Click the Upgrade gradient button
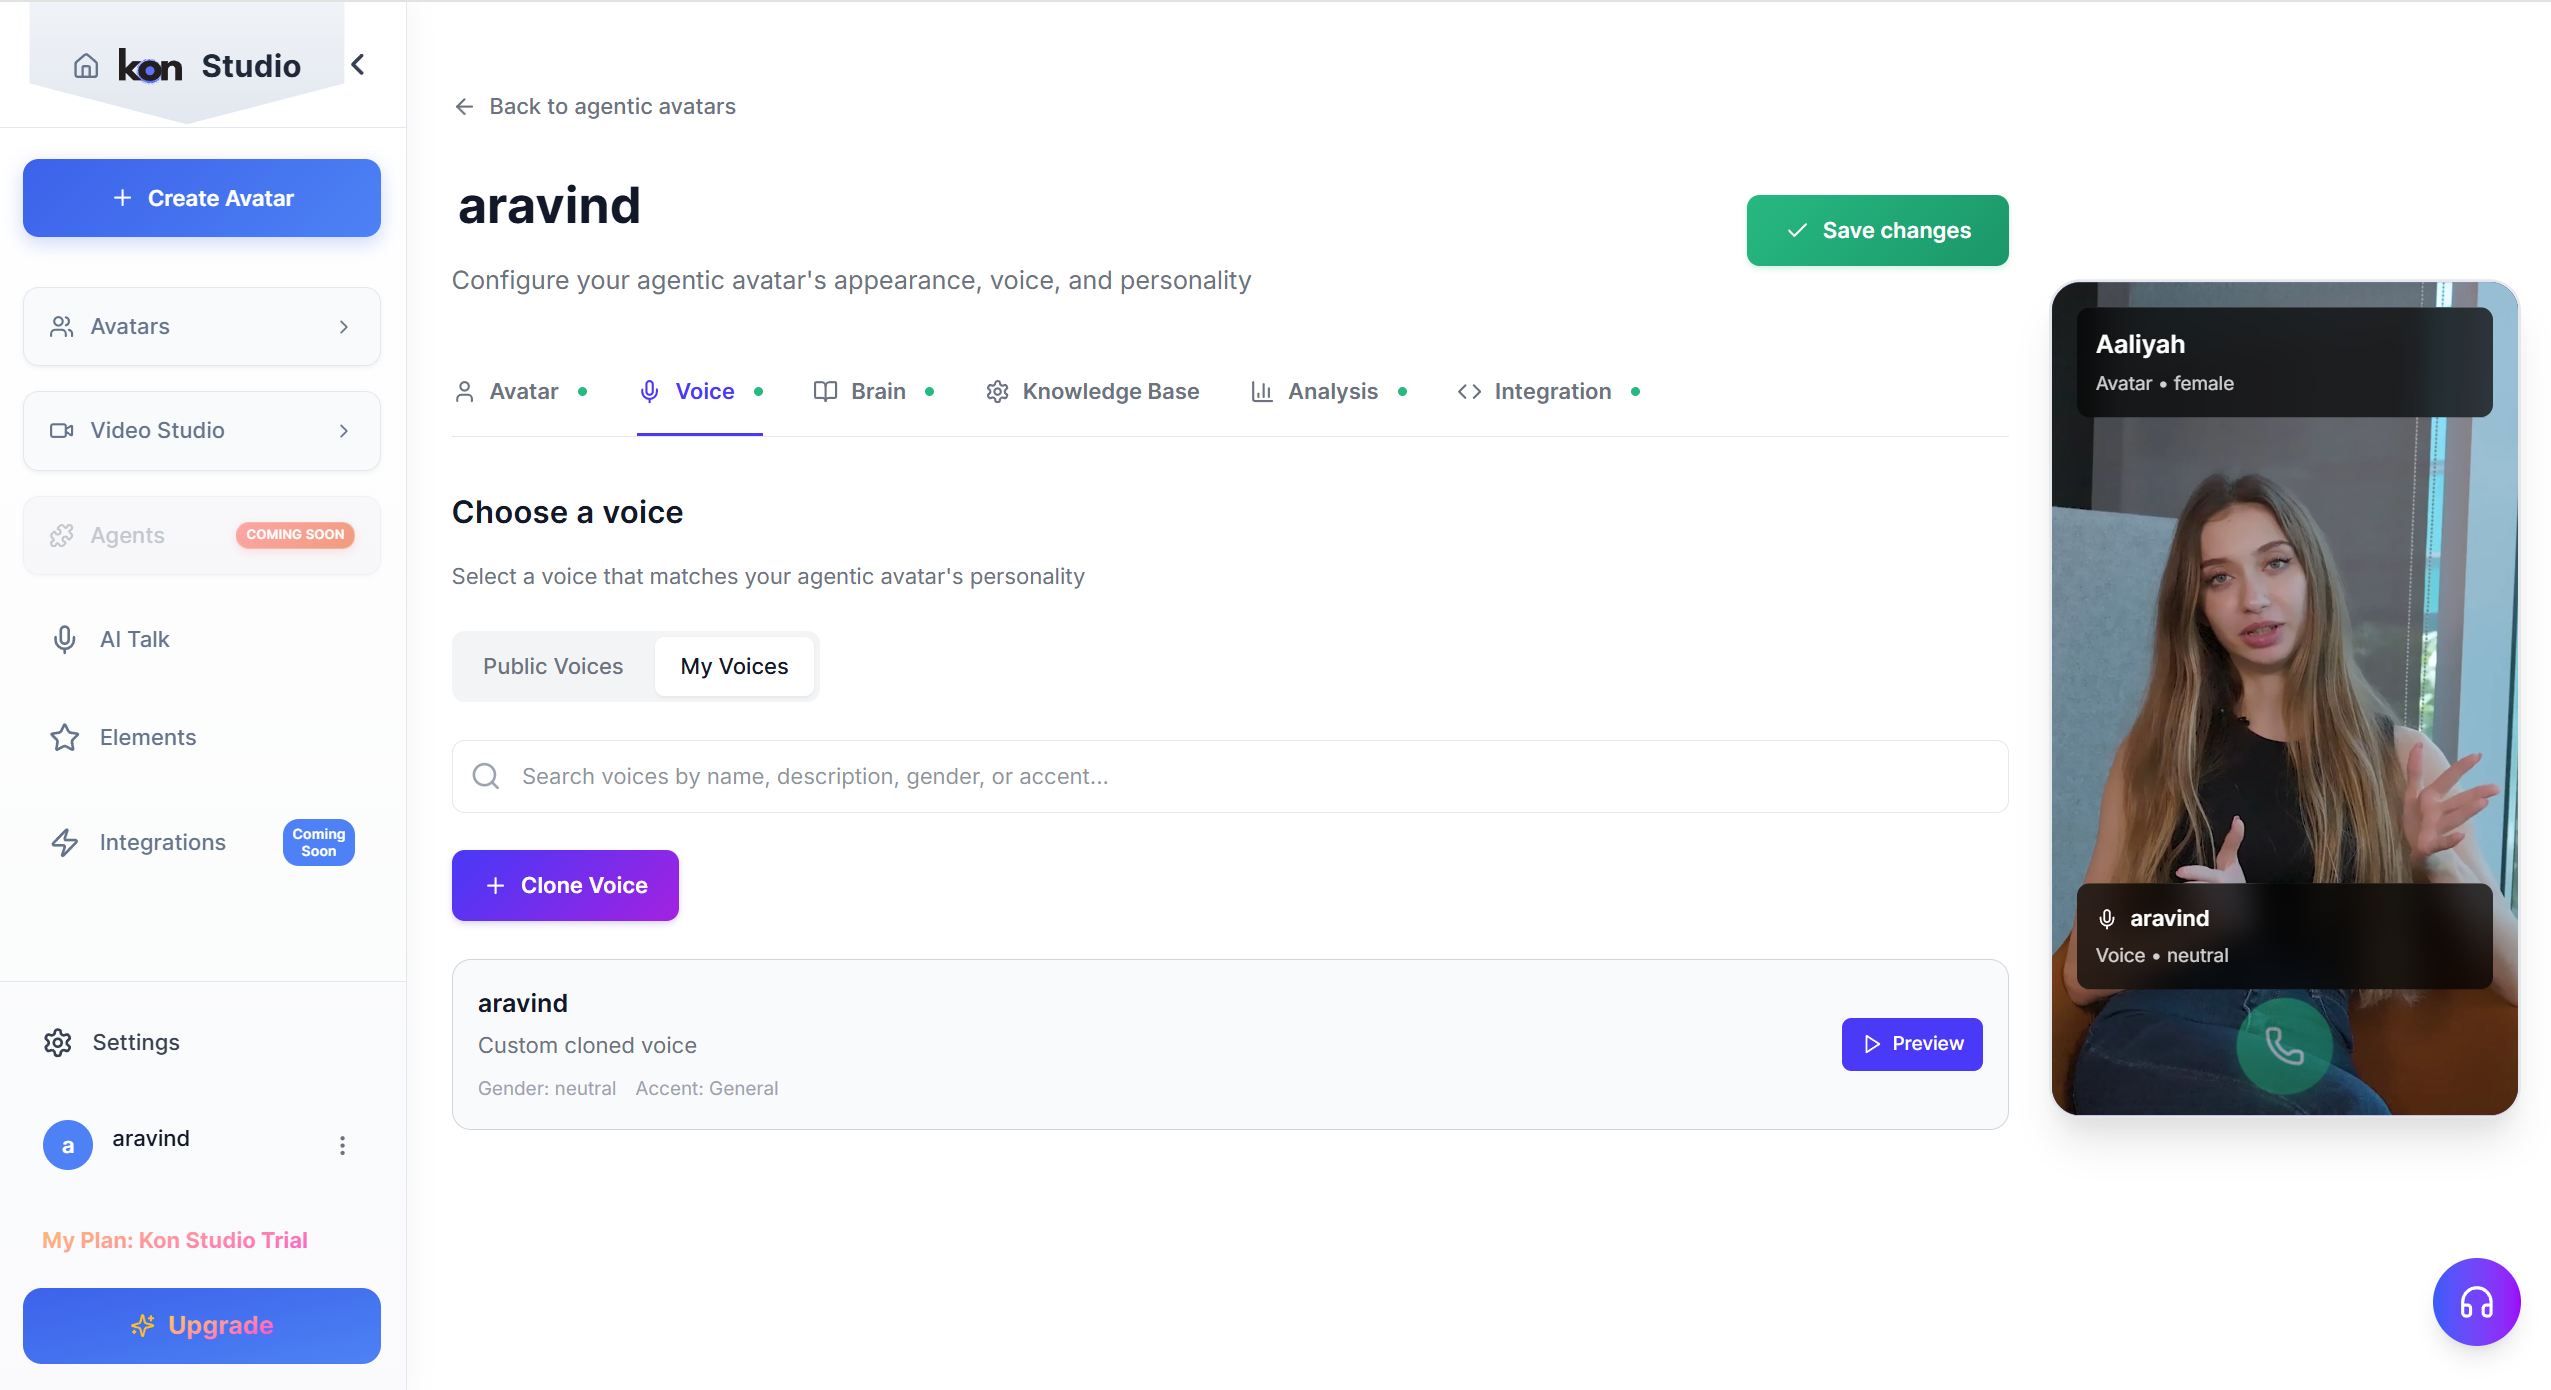 [x=201, y=1325]
